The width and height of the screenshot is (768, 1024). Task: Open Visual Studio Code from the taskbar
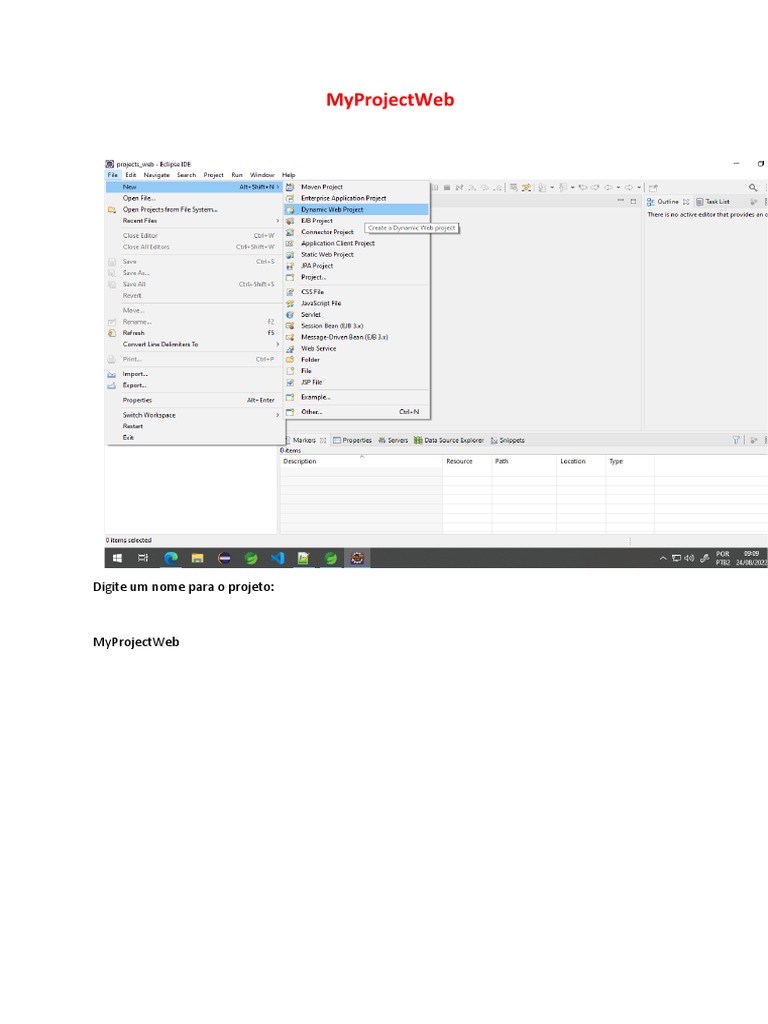[278, 558]
